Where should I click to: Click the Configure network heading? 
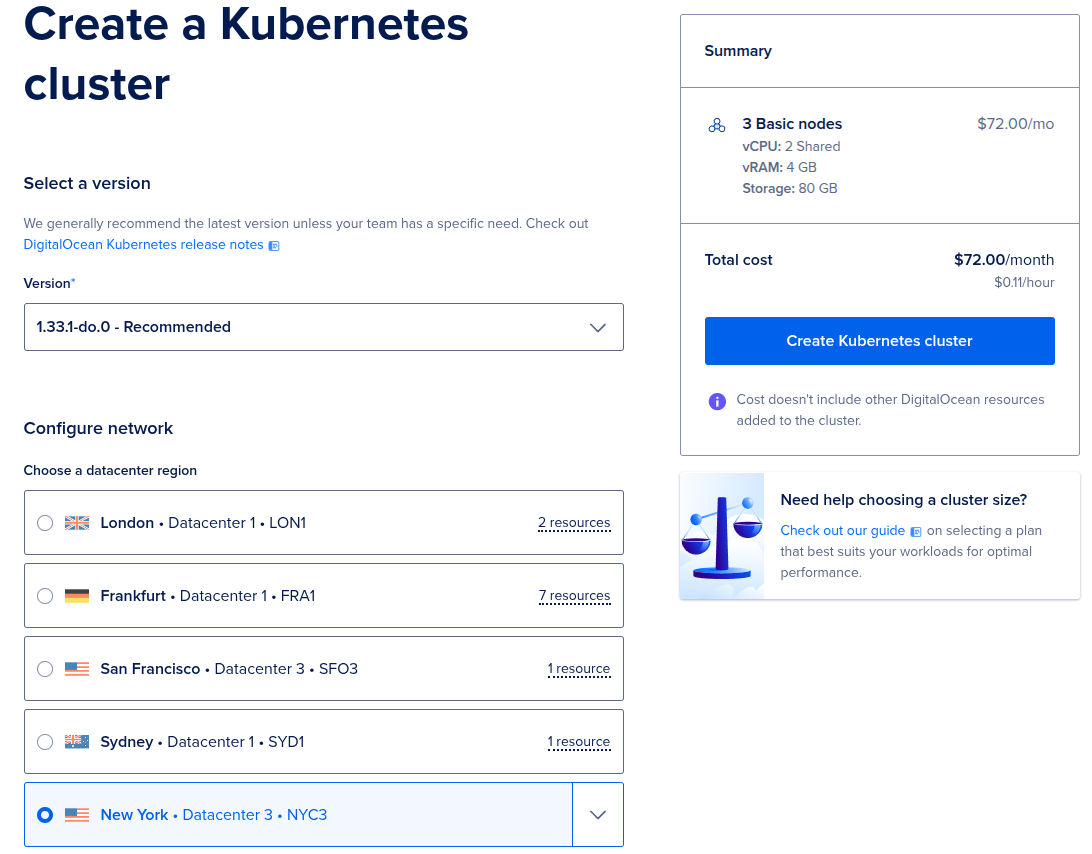point(98,428)
